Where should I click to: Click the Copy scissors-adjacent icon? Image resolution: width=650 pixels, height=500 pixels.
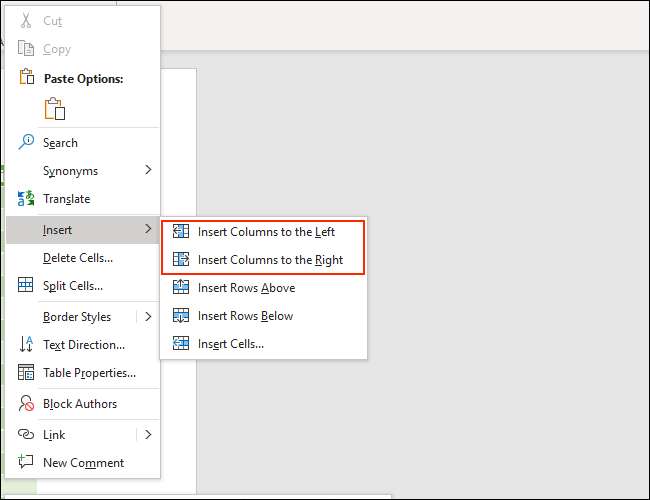click(x=26, y=49)
